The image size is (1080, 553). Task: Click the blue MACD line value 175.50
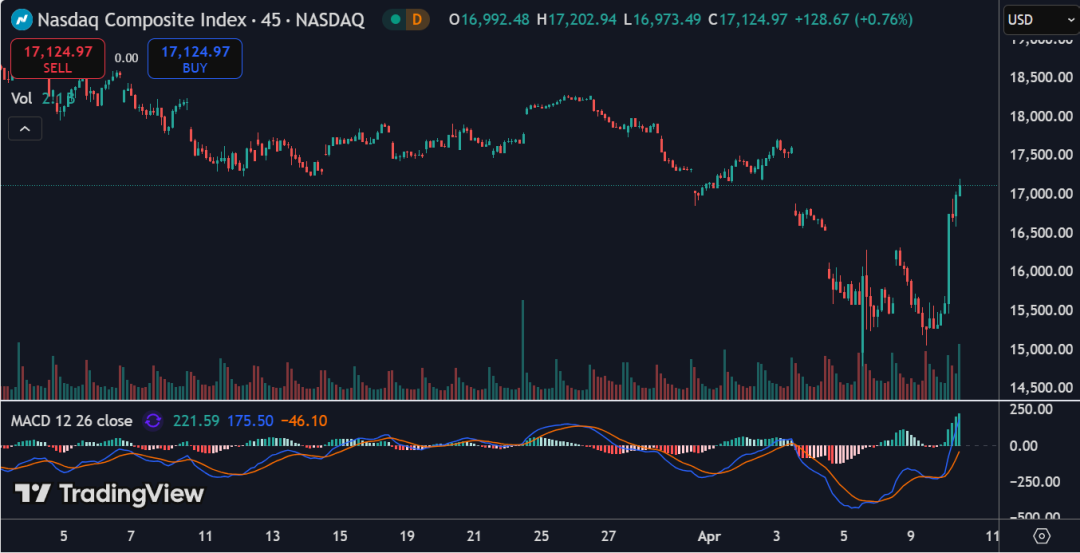(x=250, y=420)
